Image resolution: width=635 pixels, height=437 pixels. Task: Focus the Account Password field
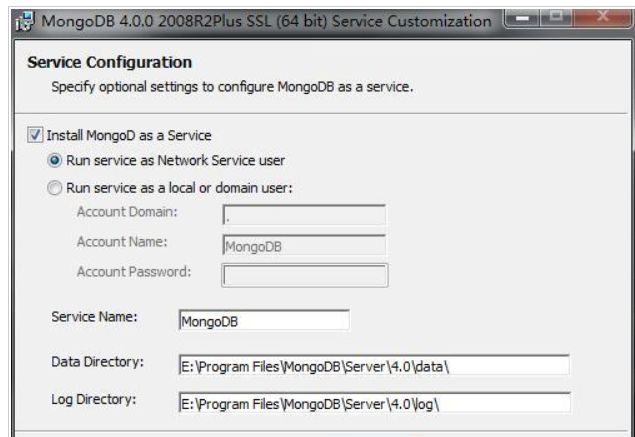pyautogui.click(x=305, y=275)
